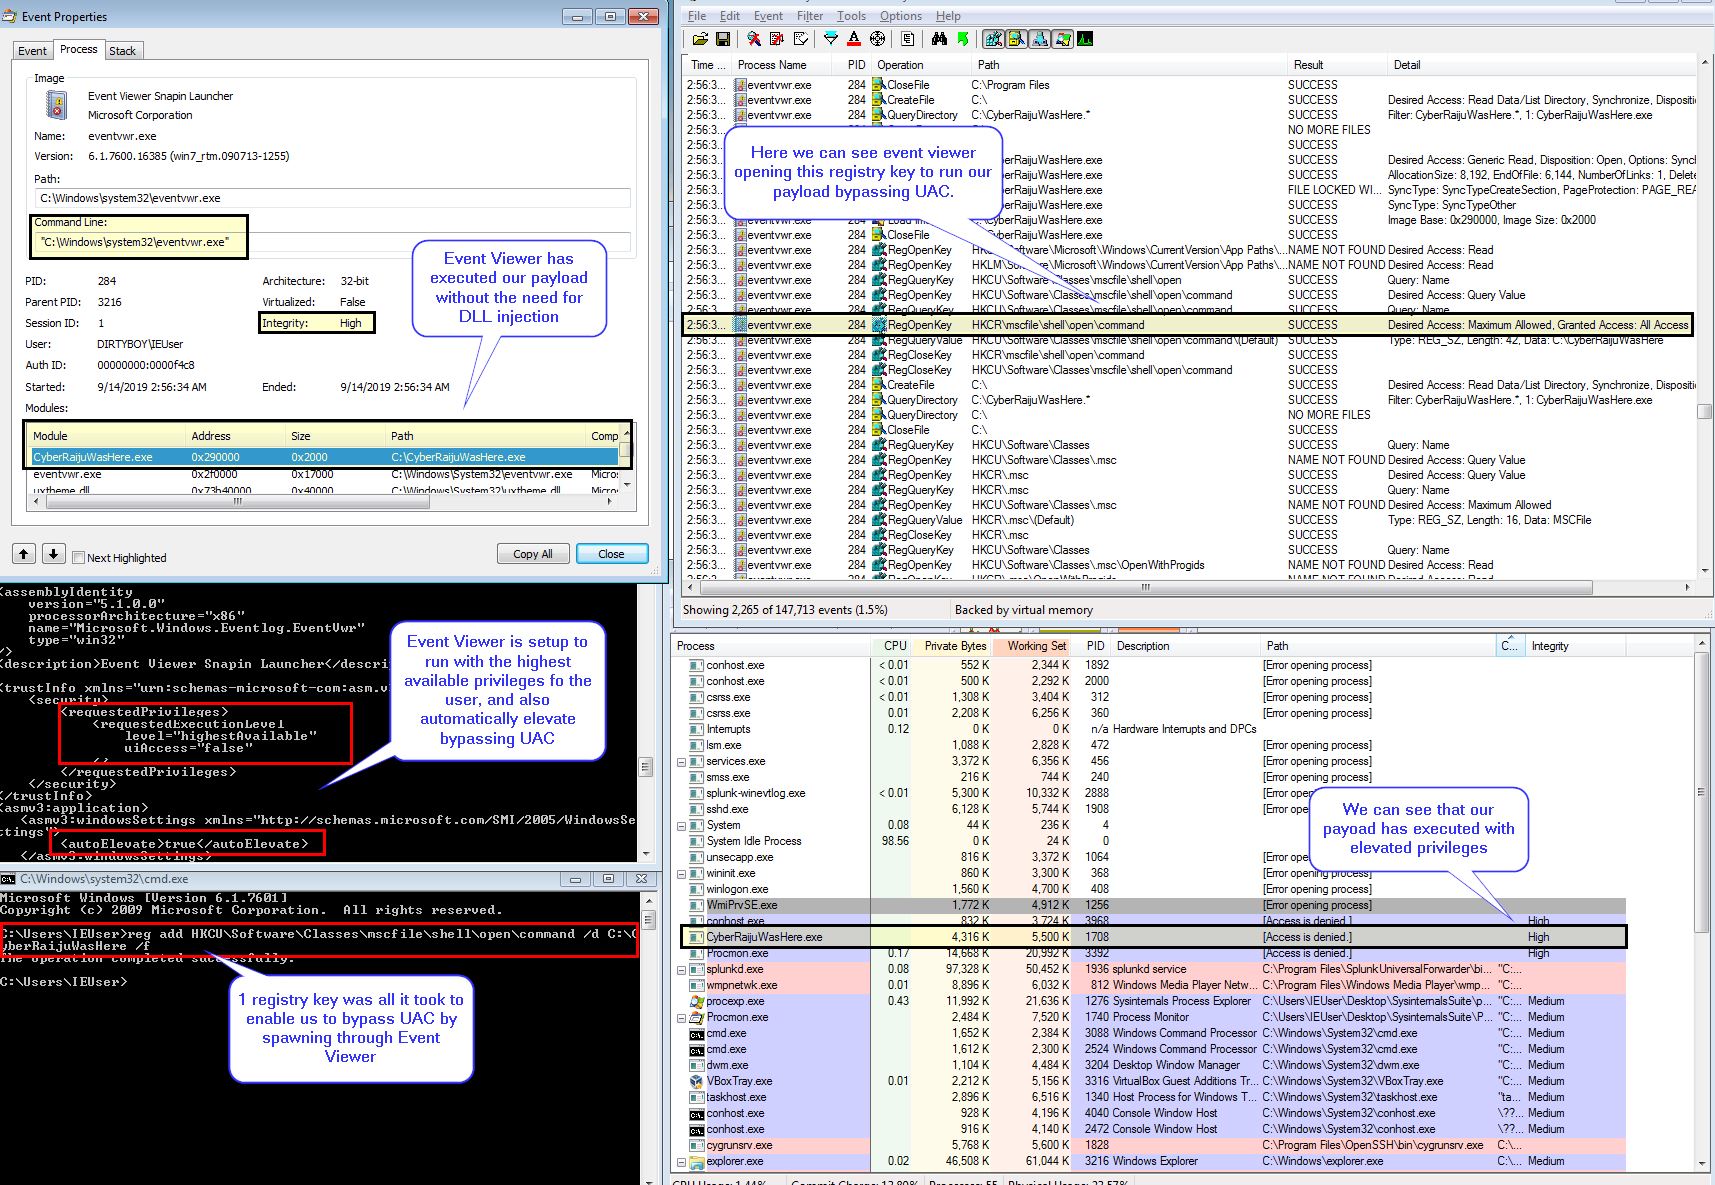Check the Next Highlighted checkbox

(79, 558)
